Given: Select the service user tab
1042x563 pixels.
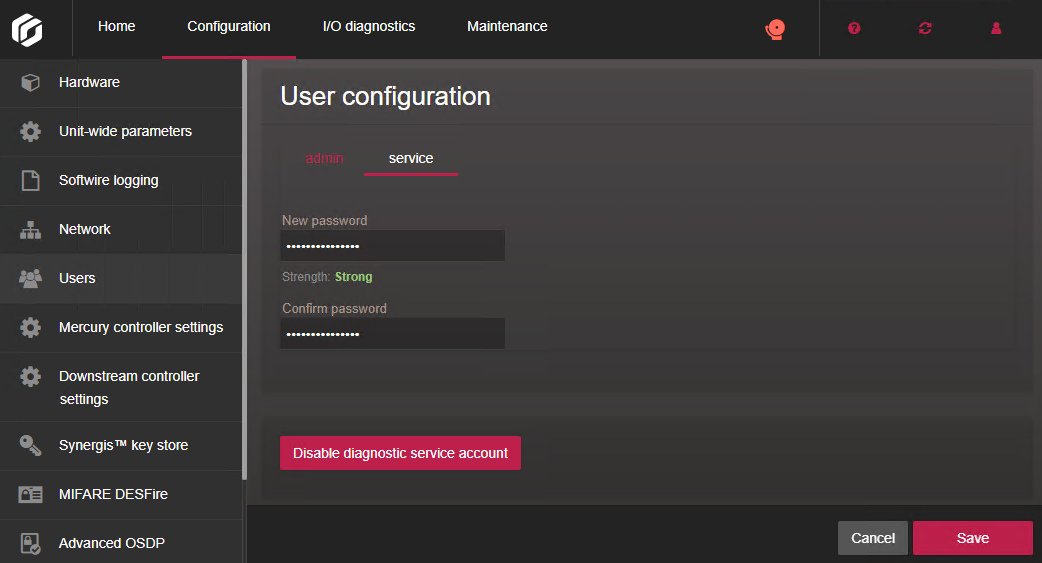Looking at the screenshot, I should point(411,158).
